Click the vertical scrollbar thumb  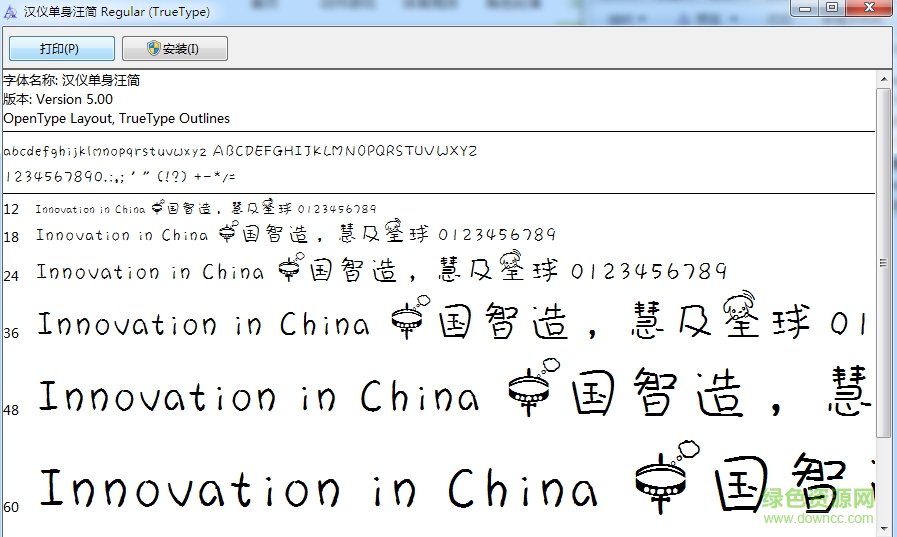click(x=884, y=263)
